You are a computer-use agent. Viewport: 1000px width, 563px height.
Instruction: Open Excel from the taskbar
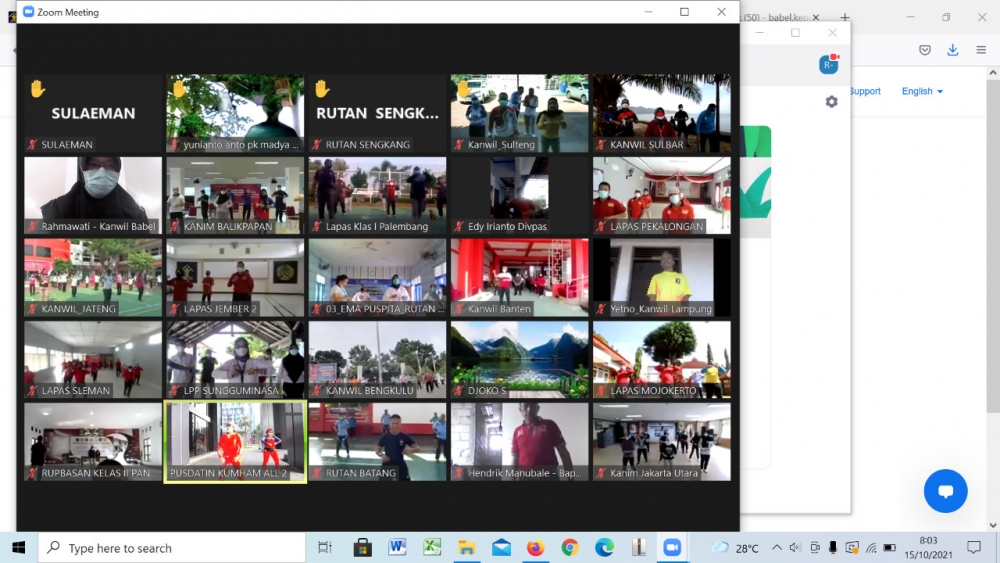coord(432,548)
